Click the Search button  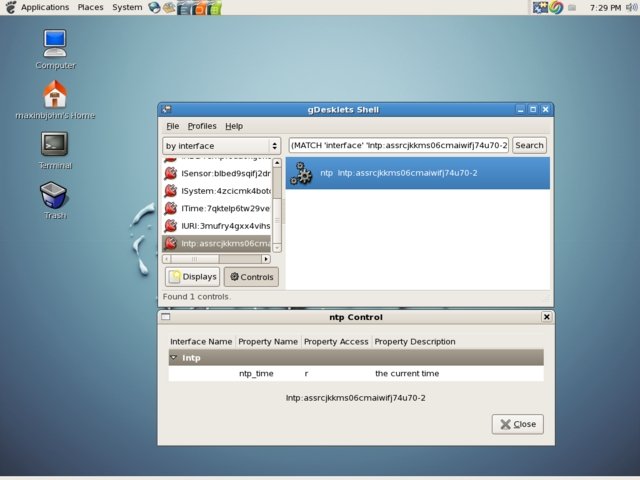529,146
